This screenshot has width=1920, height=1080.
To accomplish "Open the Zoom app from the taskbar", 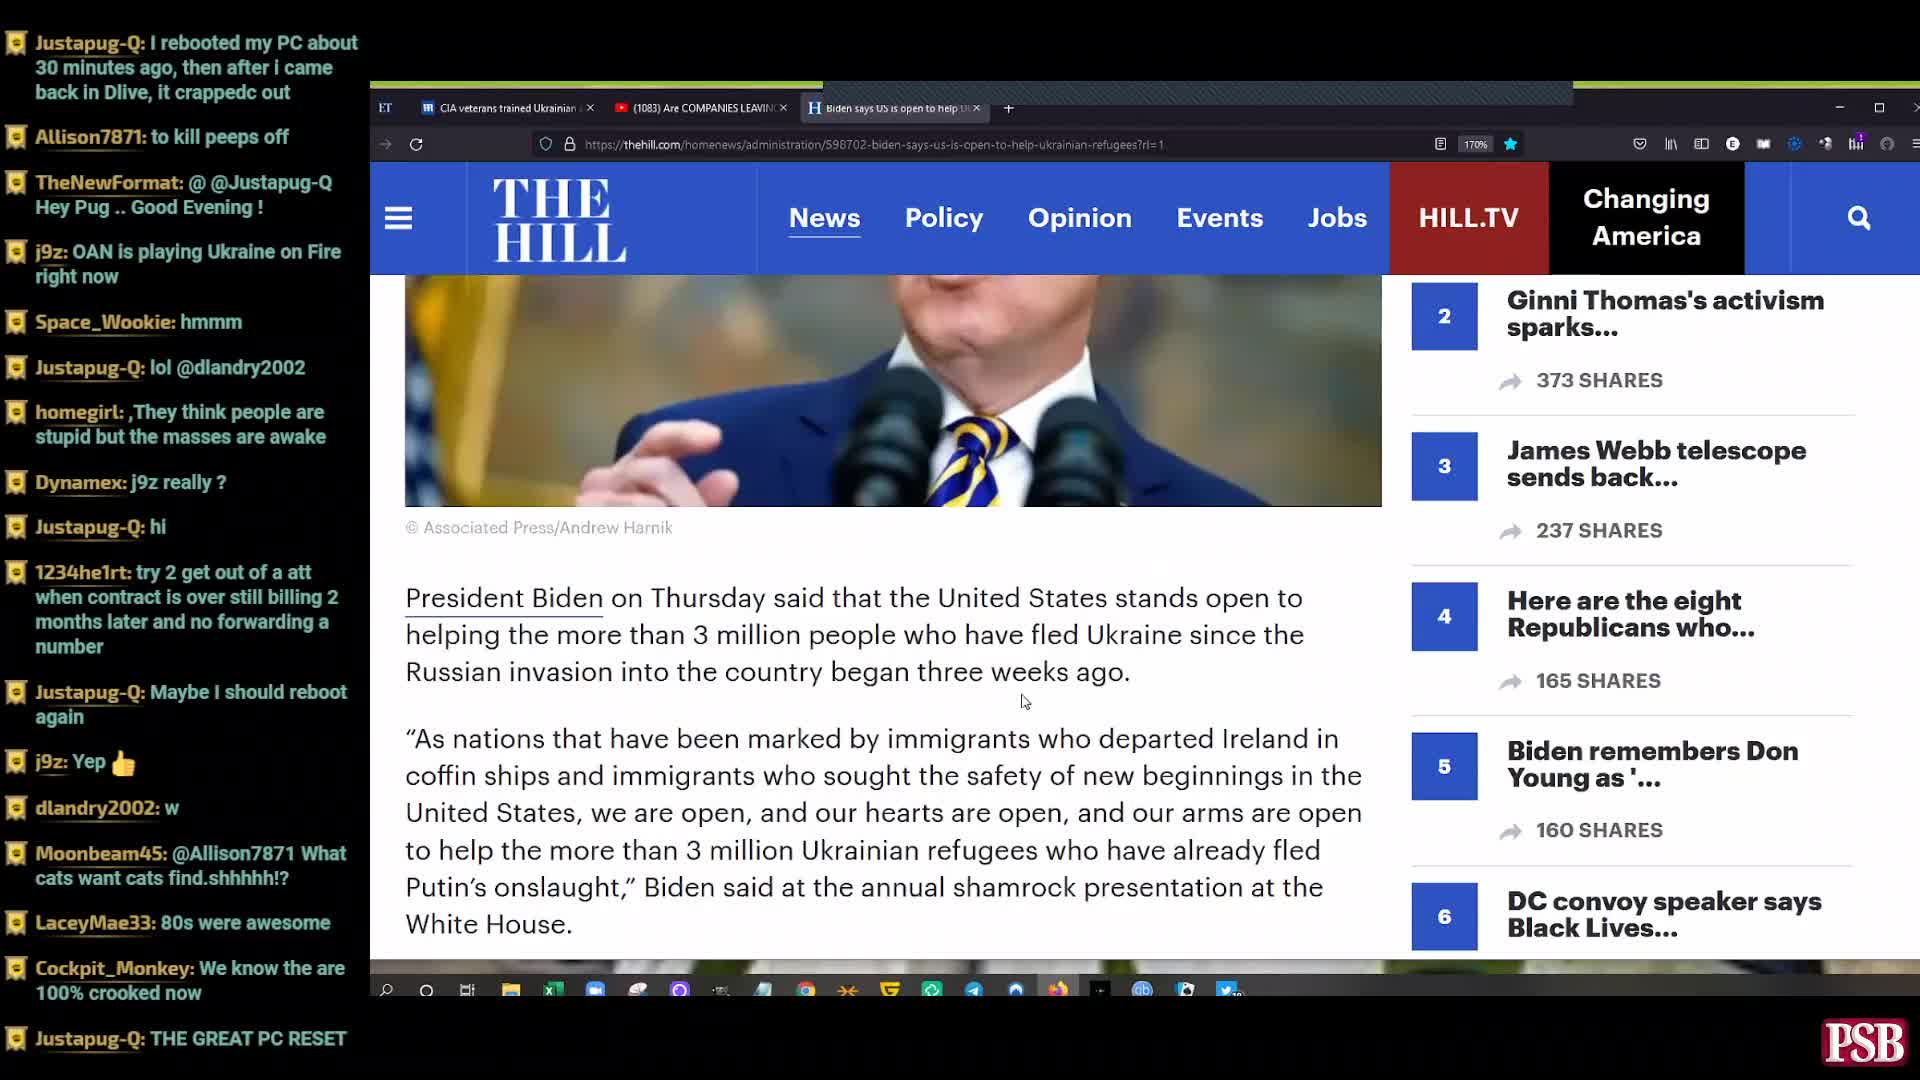I will (595, 990).
